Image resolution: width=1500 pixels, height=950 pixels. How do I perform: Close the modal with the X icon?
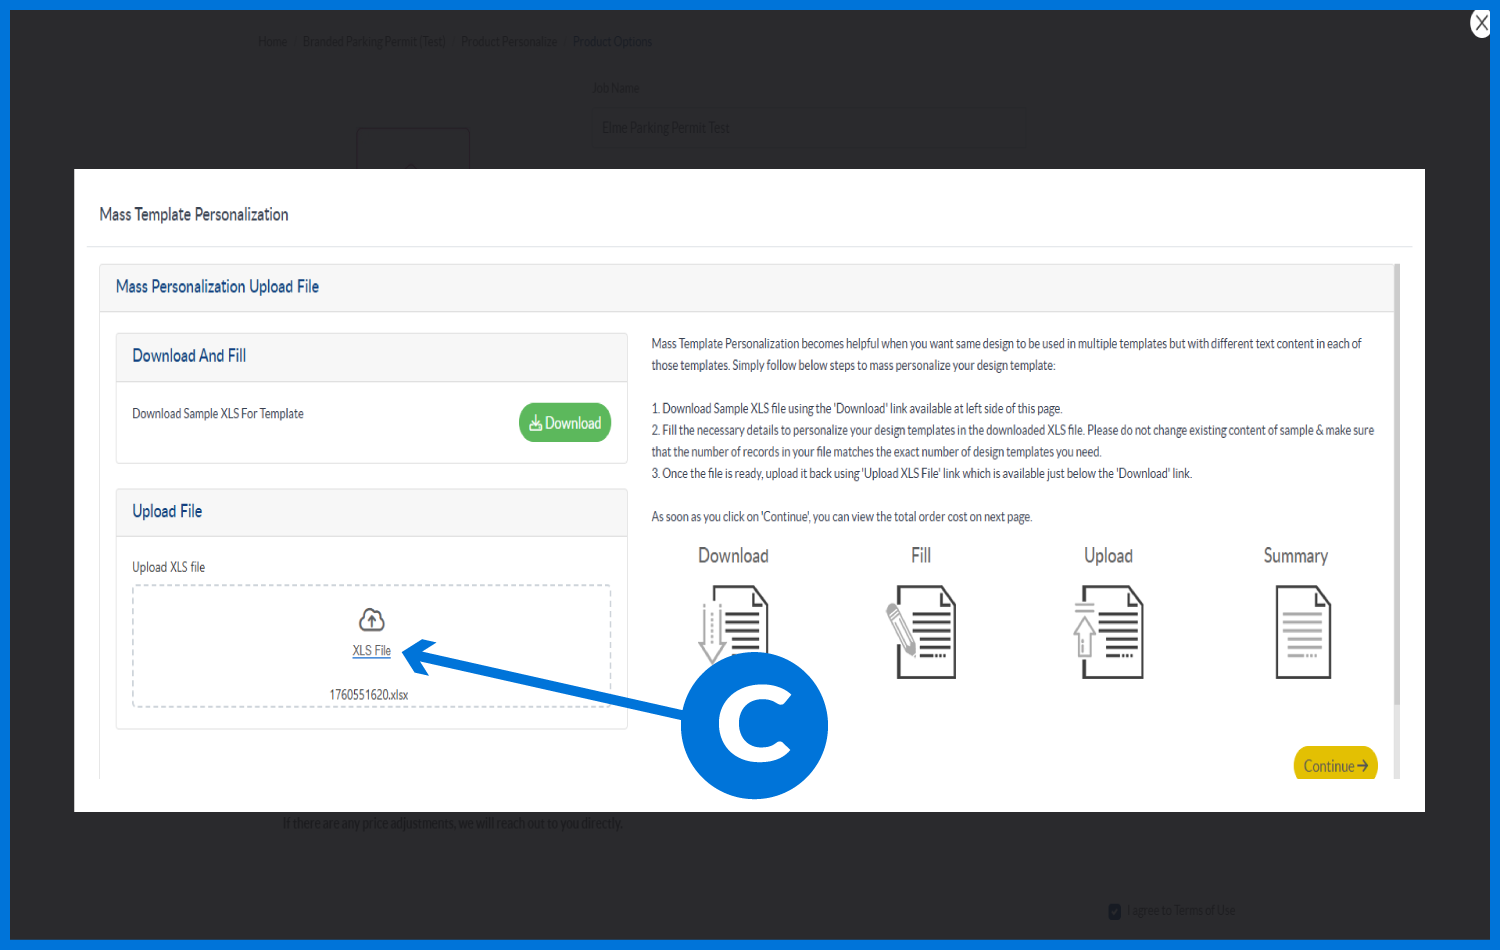tap(1481, 23)
